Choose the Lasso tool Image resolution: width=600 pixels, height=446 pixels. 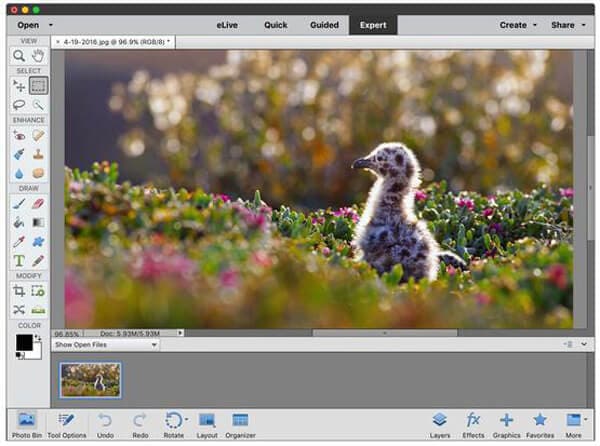coord(19,104)
